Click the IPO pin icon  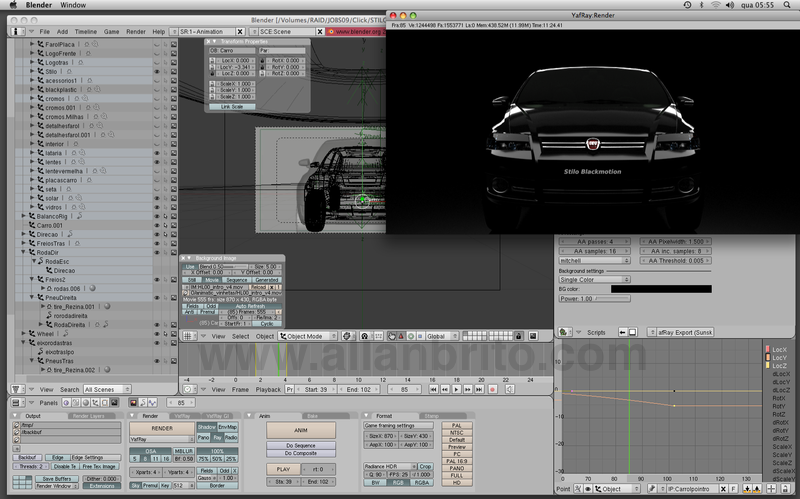(x=652, y=489)
